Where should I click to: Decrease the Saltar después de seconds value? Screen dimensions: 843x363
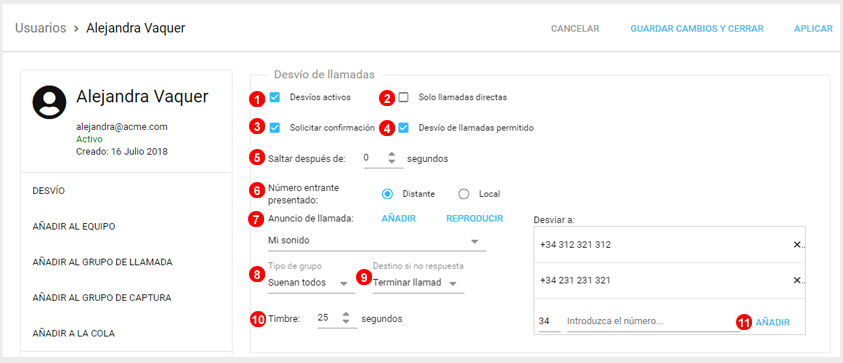(392, 162)
